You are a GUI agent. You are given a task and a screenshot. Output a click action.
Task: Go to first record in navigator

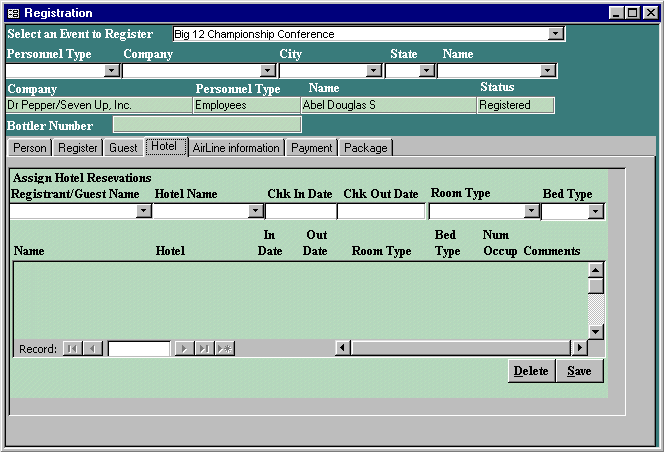72,349
